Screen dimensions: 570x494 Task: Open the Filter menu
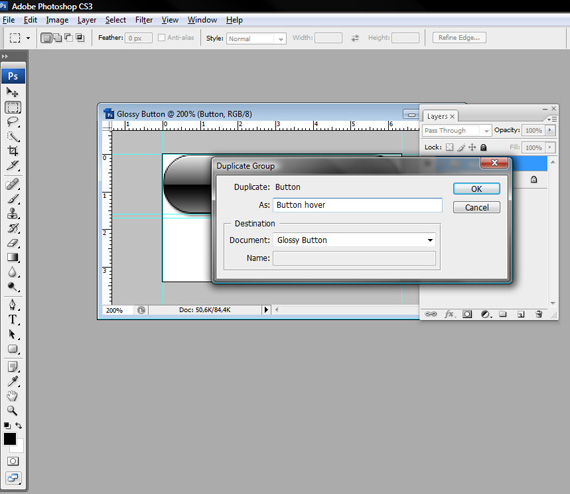144,20
